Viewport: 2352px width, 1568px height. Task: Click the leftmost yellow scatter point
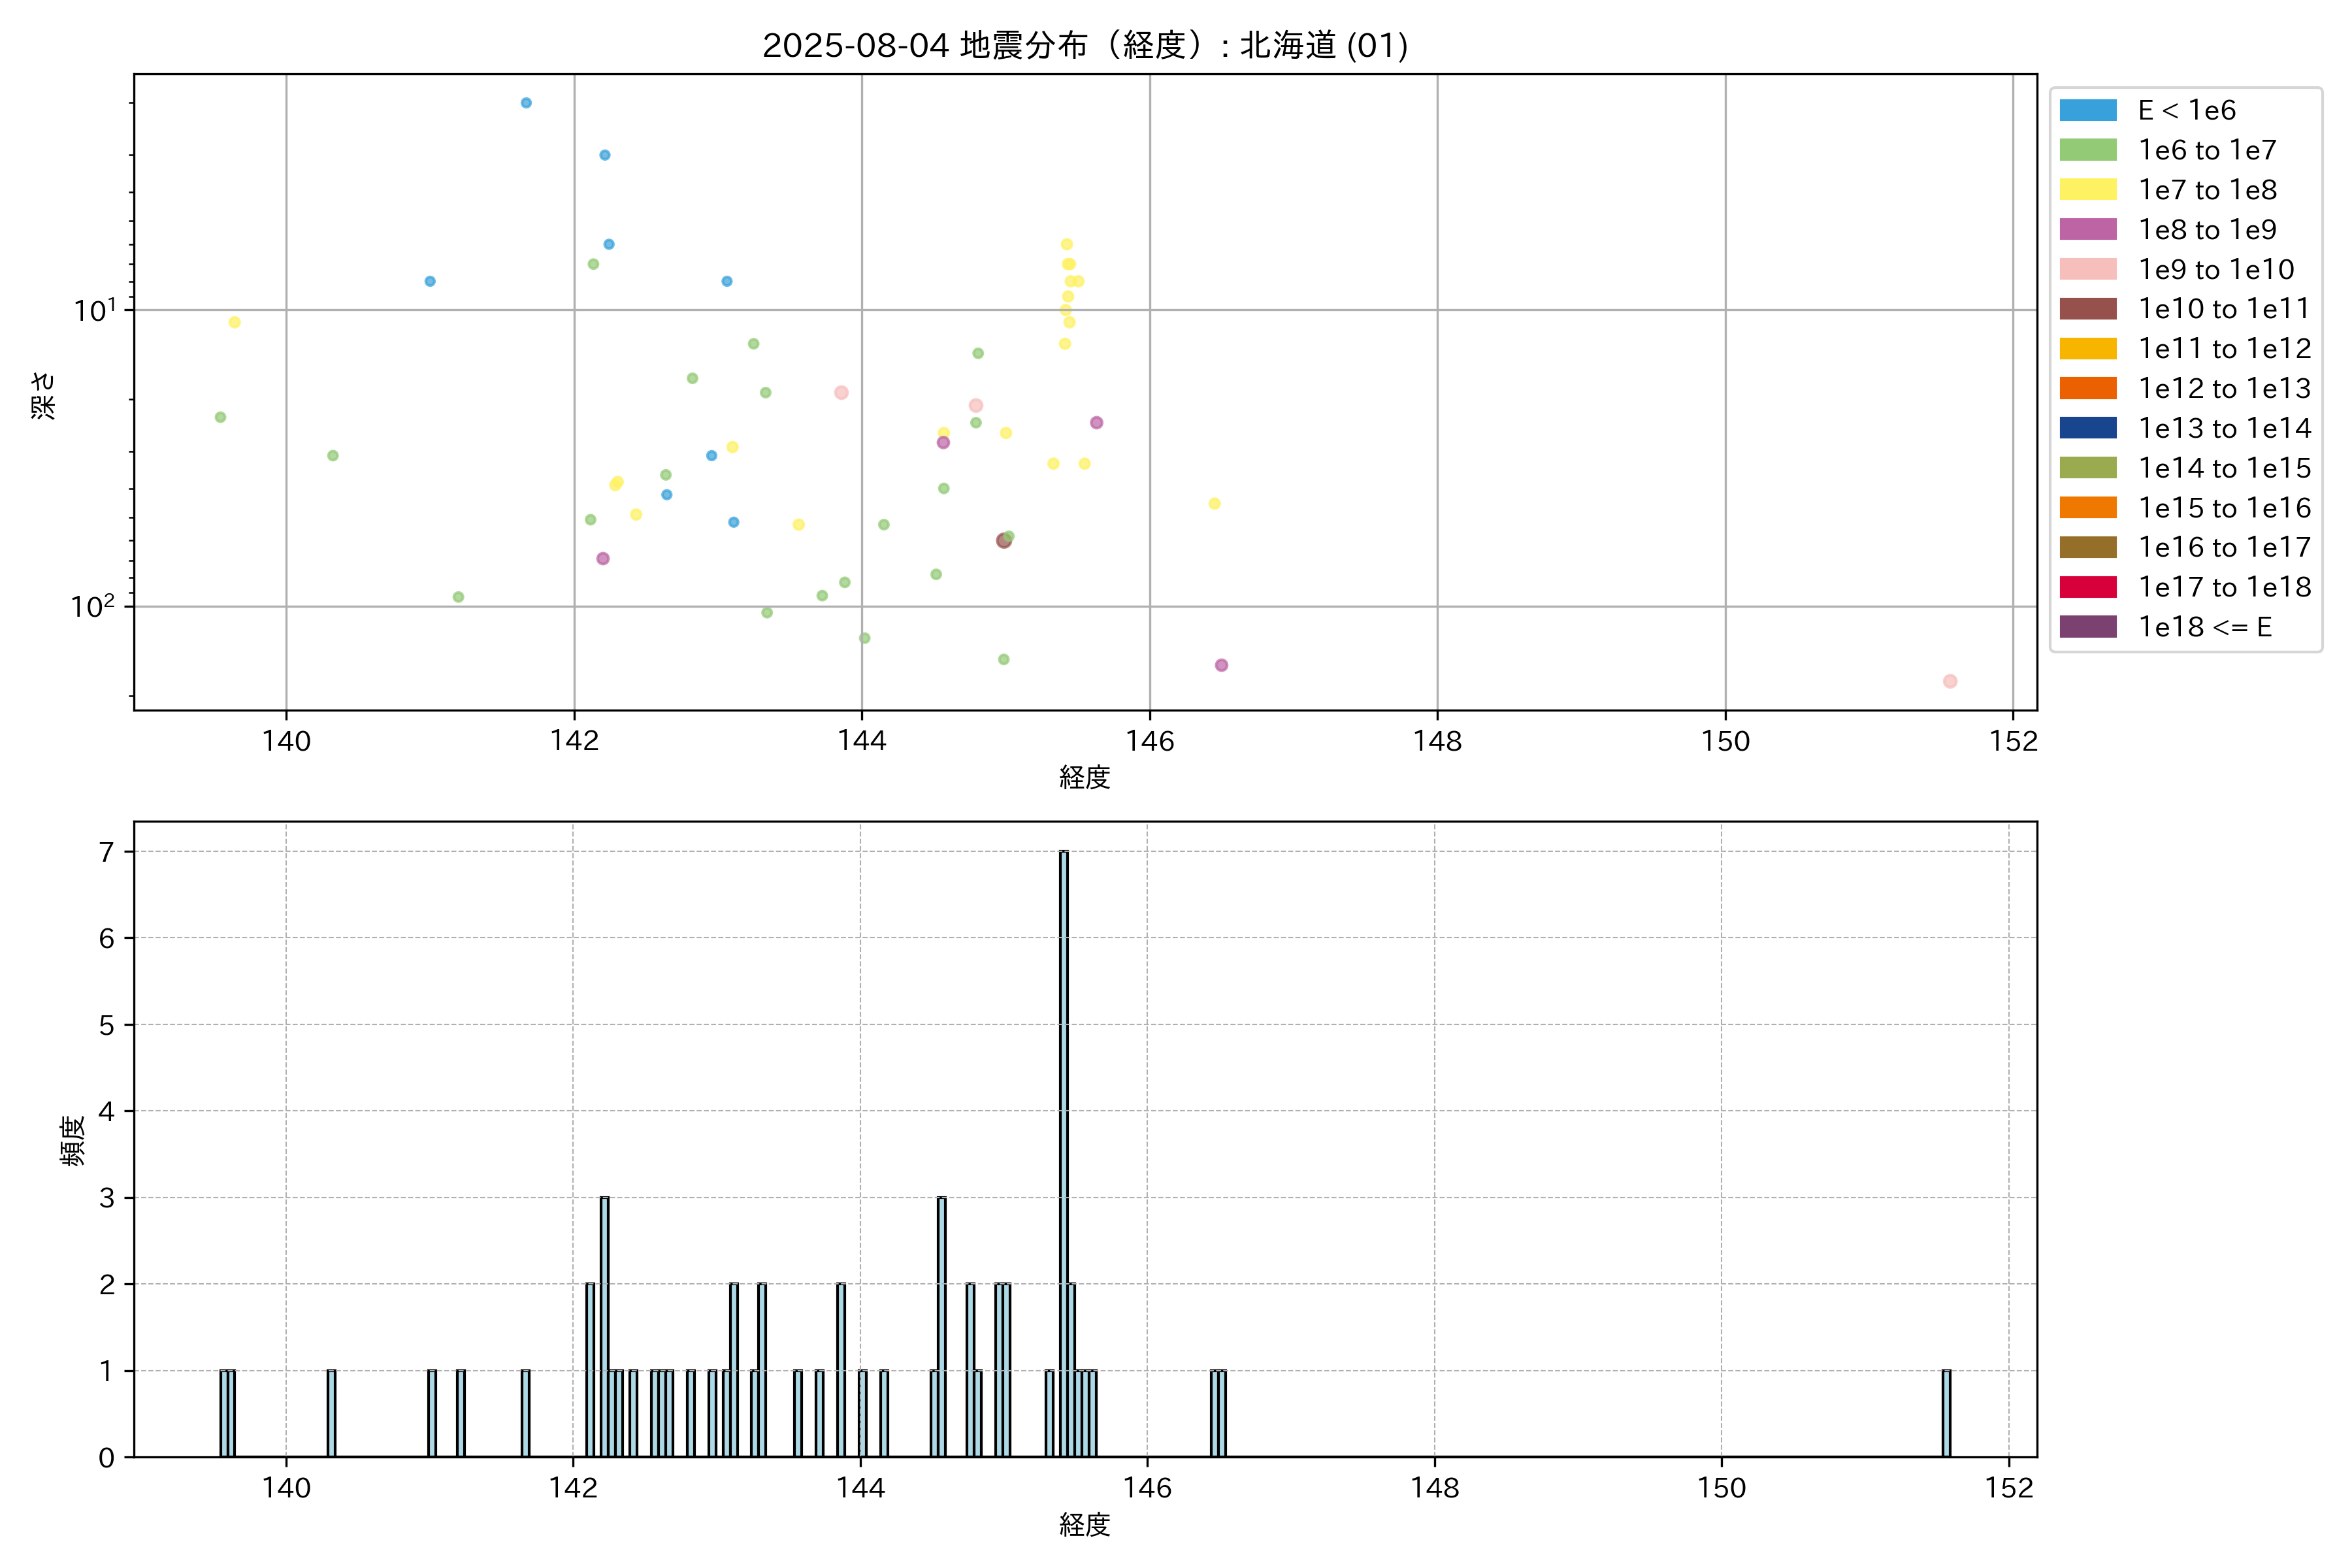point(234,322)
